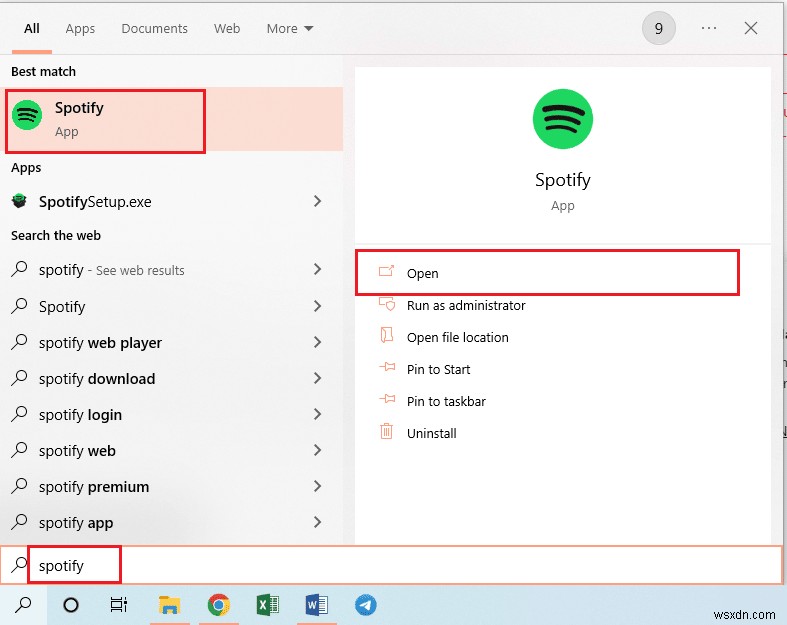The width and height of the screenshot is (787, 625).
Task: Click the taskbar Search magnifier icon
Action: tap(23, 605)
